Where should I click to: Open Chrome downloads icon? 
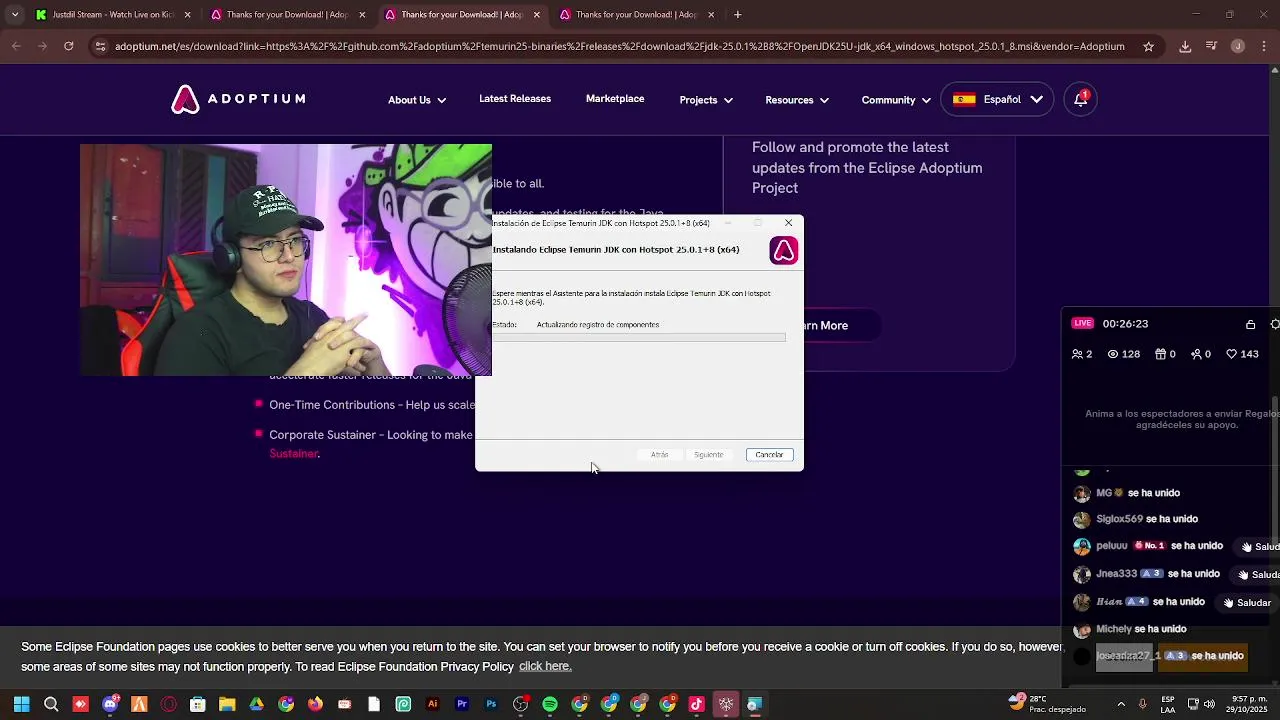tap(1185, 46)
